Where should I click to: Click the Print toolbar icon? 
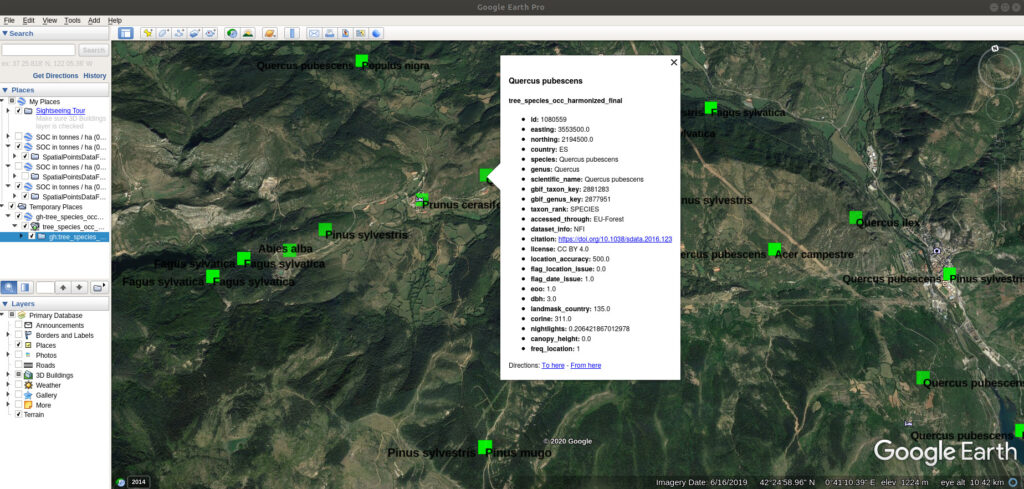point(330,33)
